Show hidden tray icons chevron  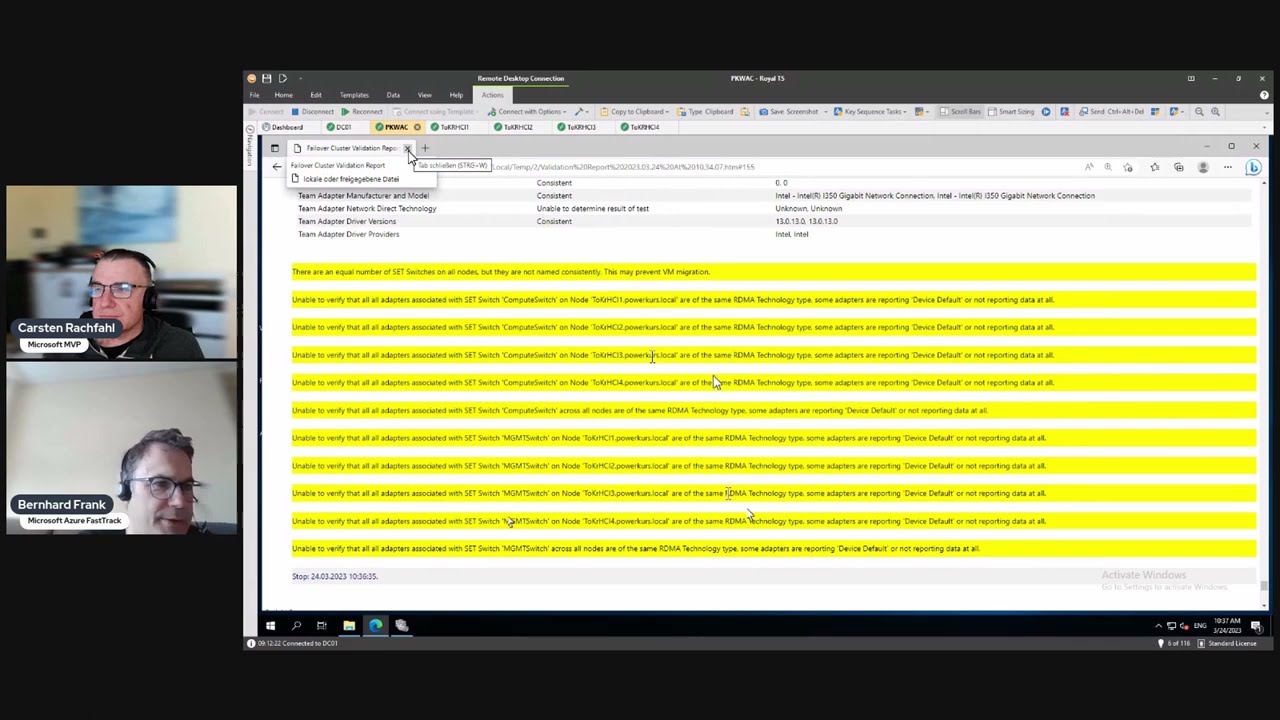click(x=1158, y=626)
